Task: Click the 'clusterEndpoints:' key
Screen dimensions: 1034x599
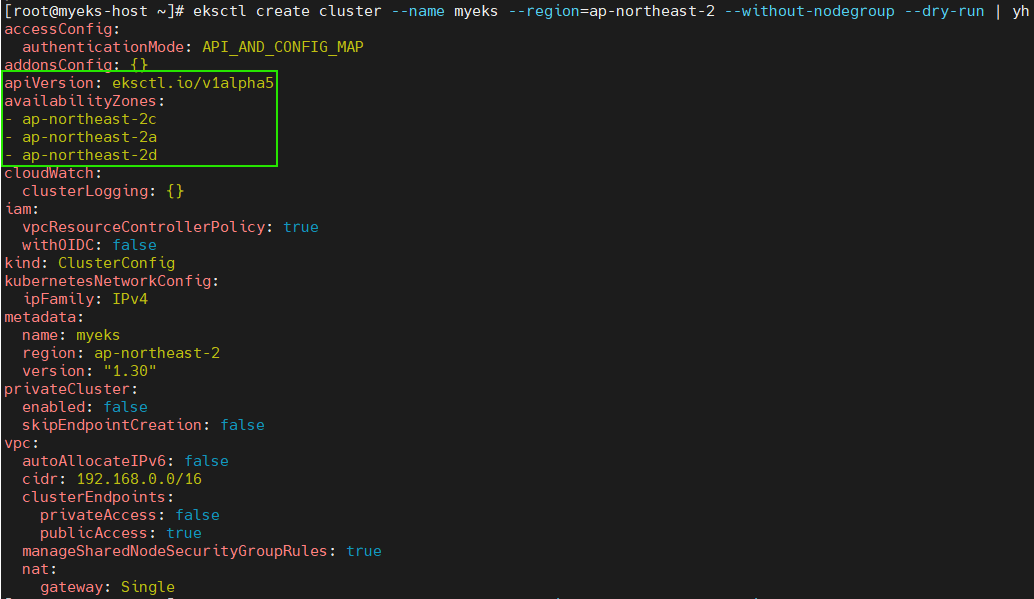Action: click(x=98, y=497)
